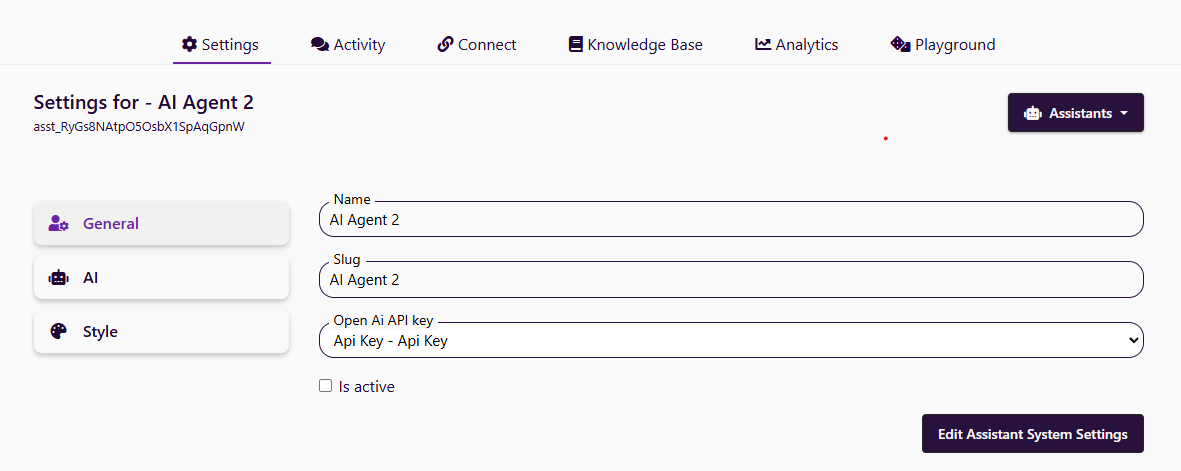Click the dice icon beside Playground
Image resolution: width=1181 pixels, height=471 pixels.
click(900, 44)
